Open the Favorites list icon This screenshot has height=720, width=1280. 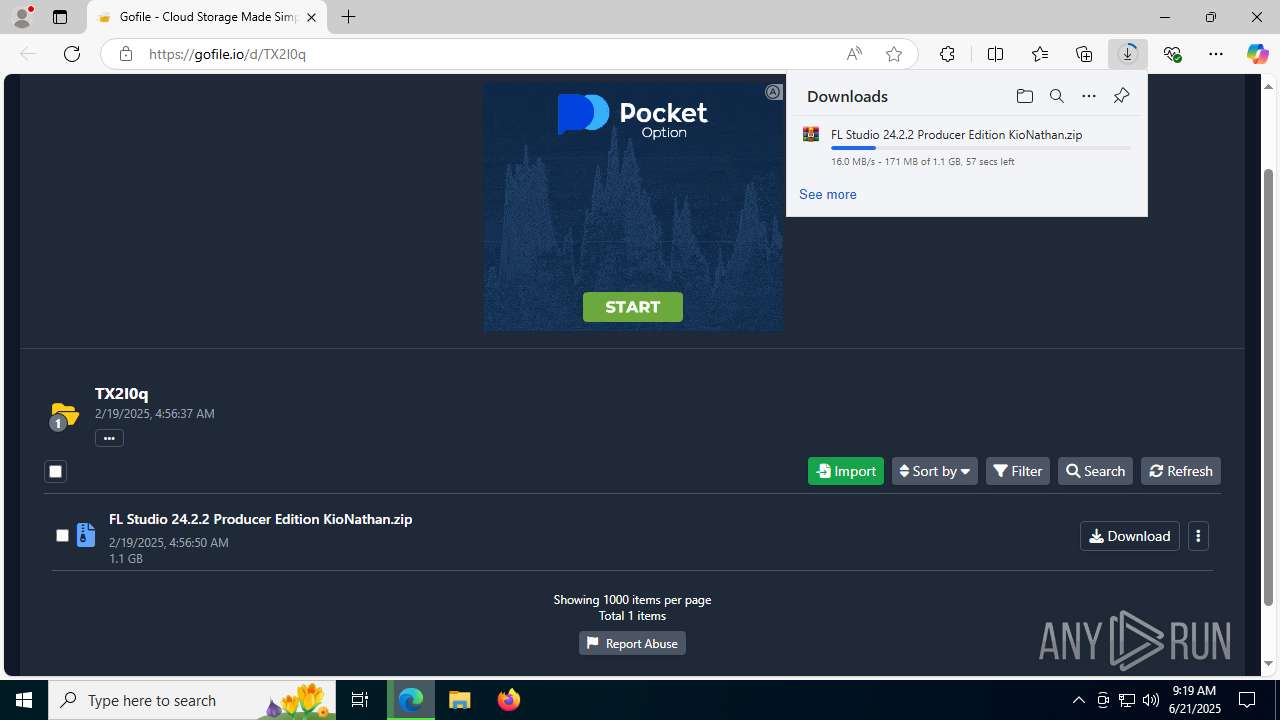(1040, 54)
